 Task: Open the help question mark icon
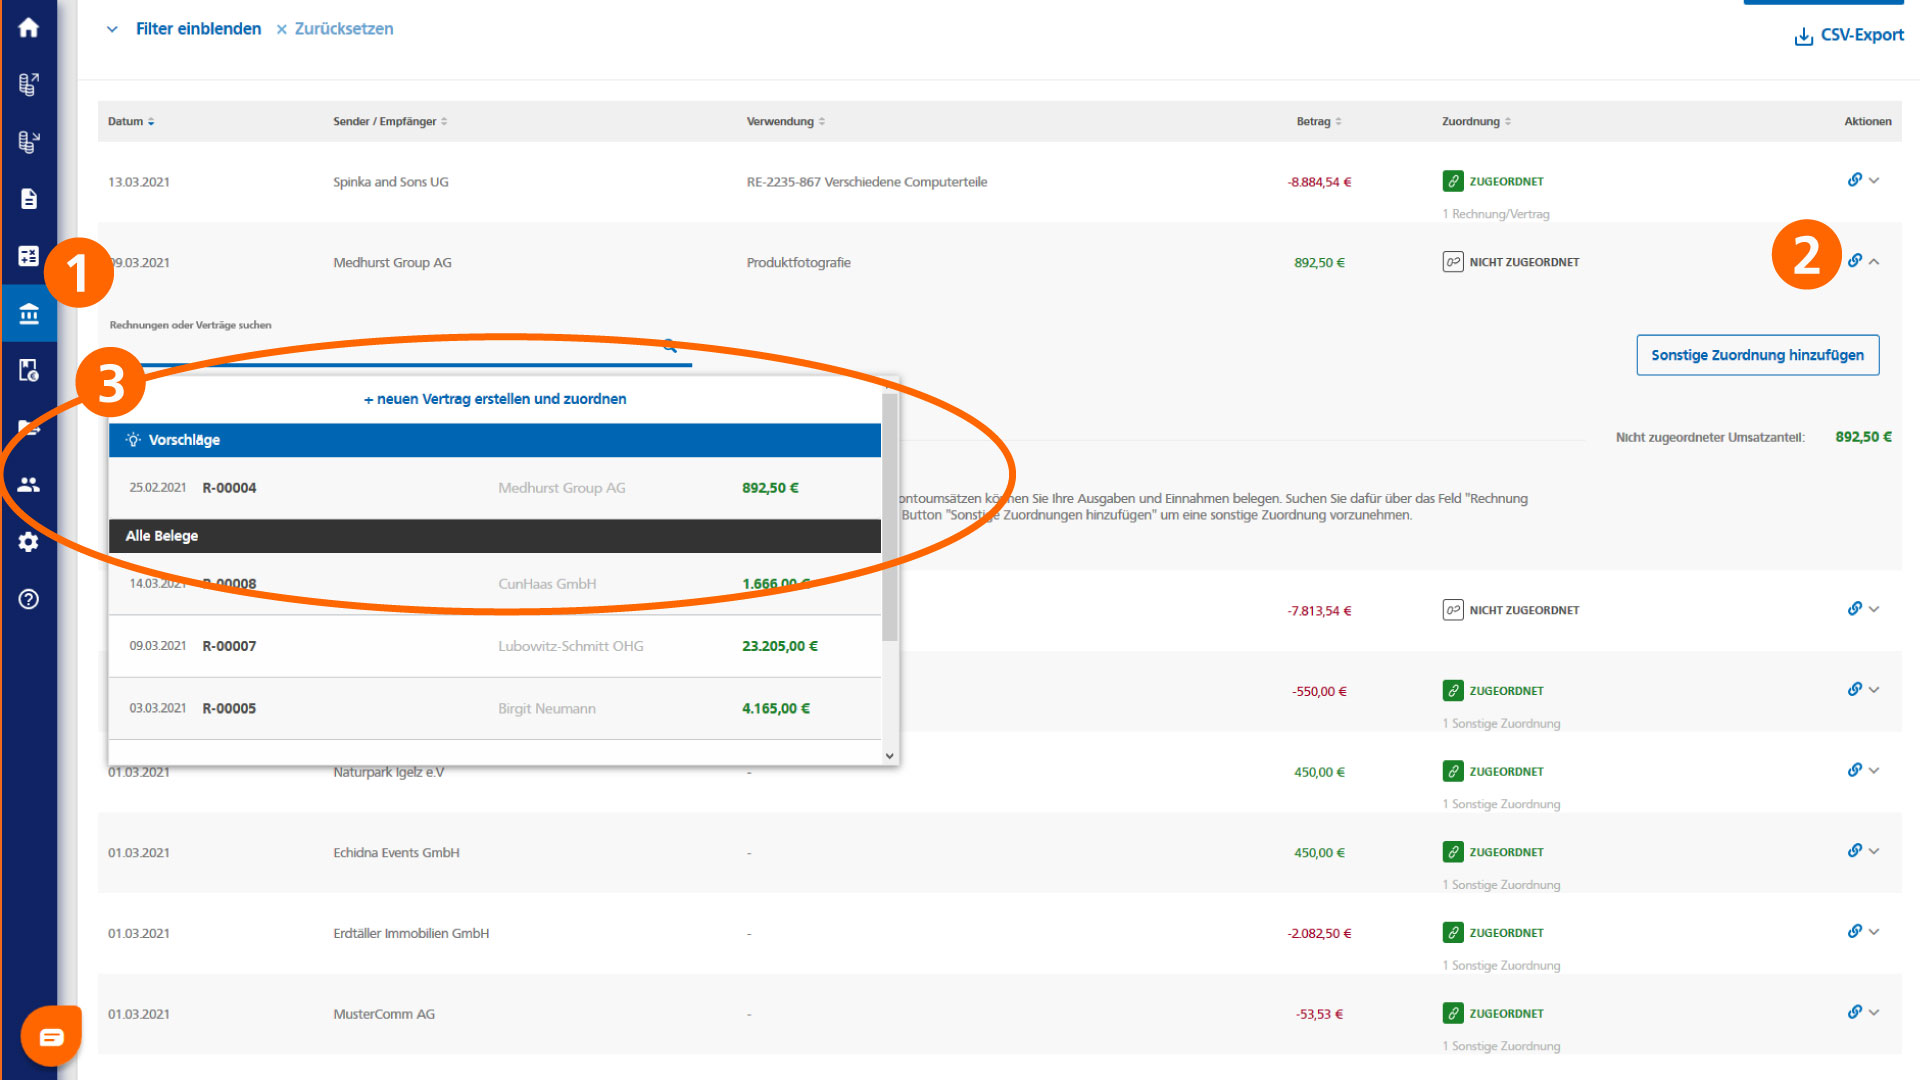point(28,599)
